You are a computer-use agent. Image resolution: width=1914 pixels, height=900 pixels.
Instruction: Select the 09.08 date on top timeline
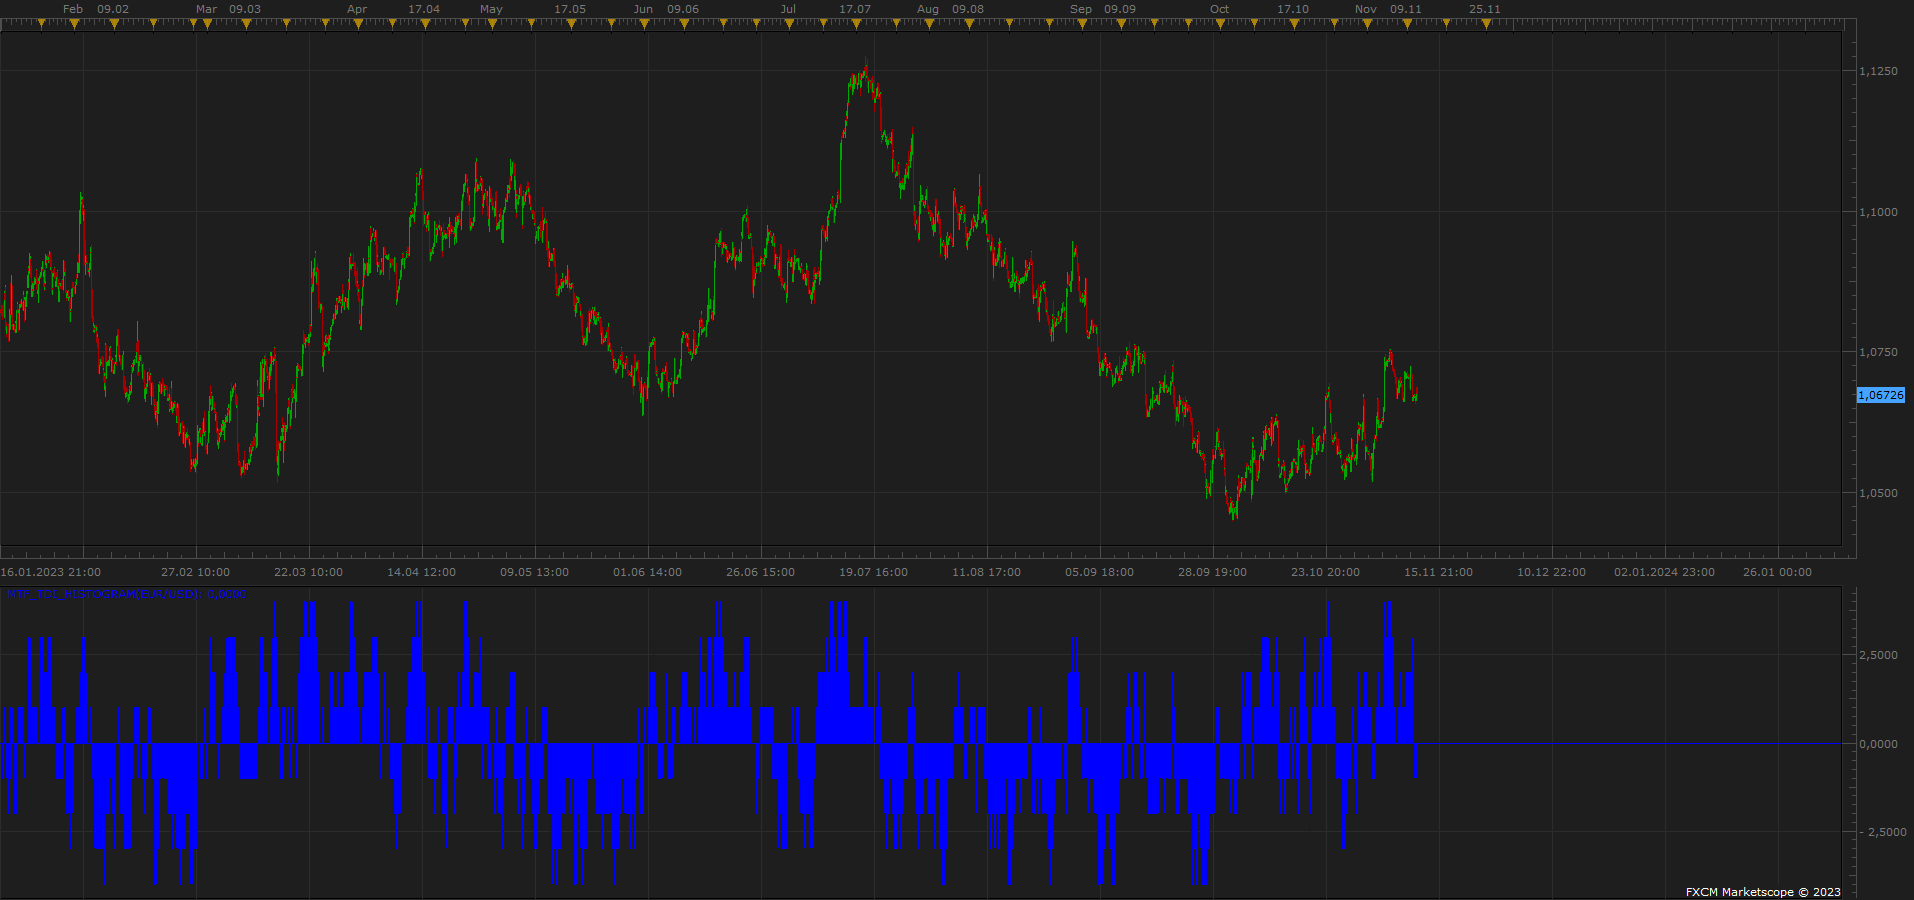coord(968,9)
